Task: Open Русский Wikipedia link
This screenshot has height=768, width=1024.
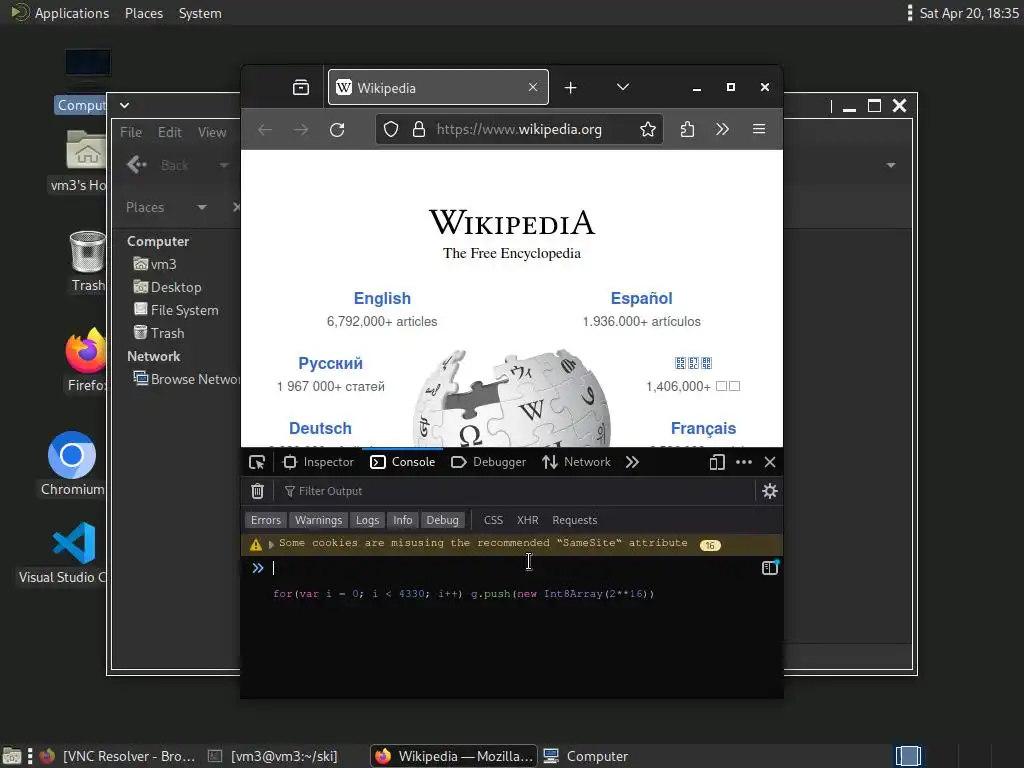Action: point(330,364)
